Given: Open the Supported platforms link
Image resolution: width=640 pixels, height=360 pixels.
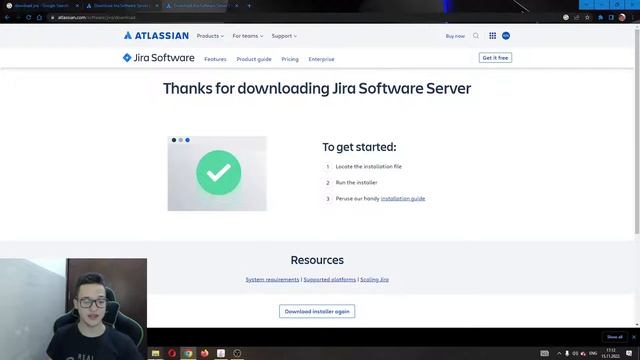Looking at the screenshot, I should 330,280.
